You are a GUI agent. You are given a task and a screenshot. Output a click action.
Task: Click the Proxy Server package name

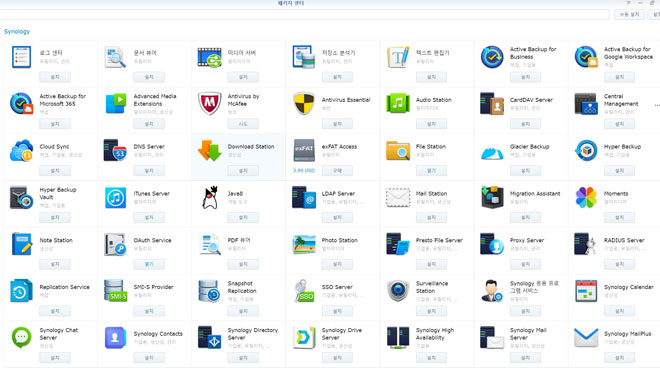point(527,240)
